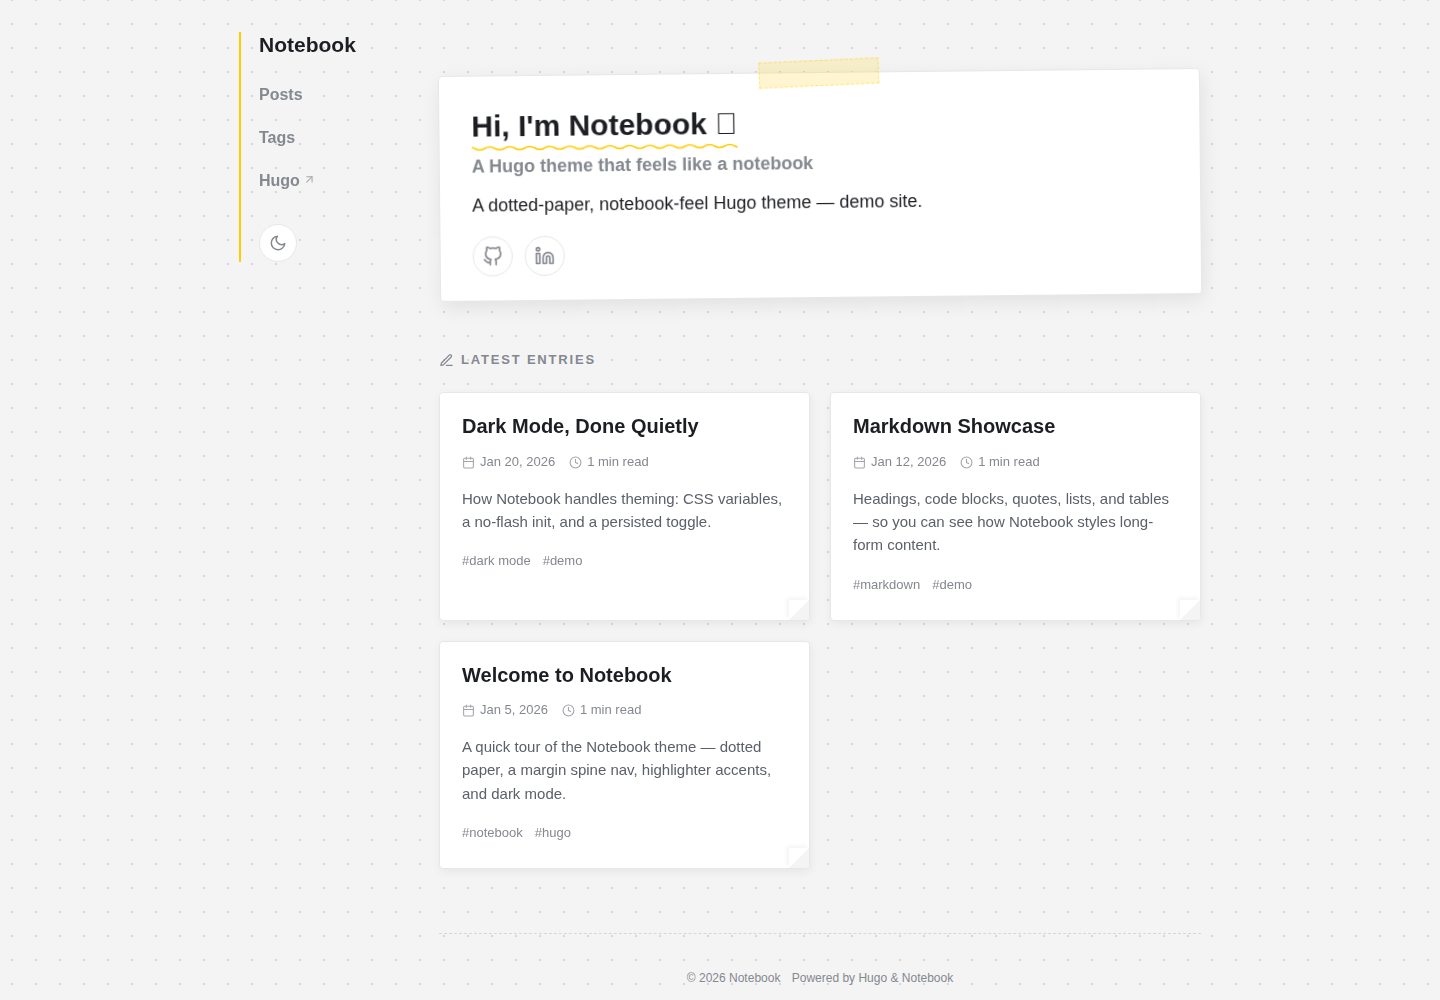1440x1000 pixels.
Task: Select the #markdown tag
Action: coord(886,585)
